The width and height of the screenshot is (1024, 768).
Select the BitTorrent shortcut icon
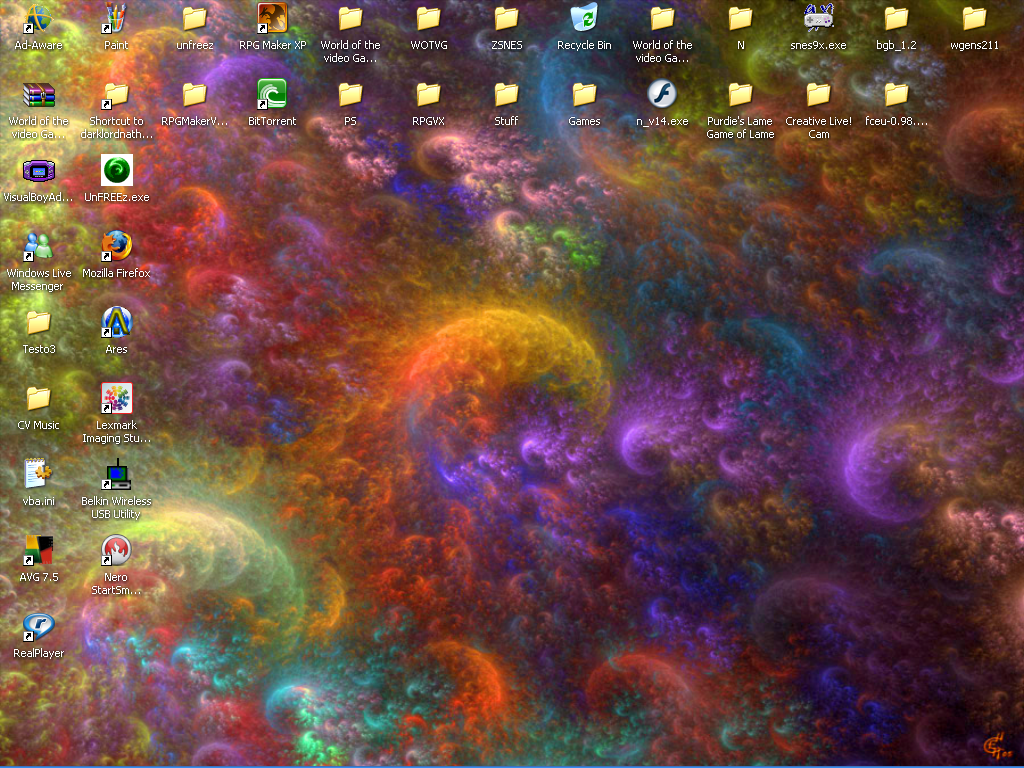click(272, 94)
